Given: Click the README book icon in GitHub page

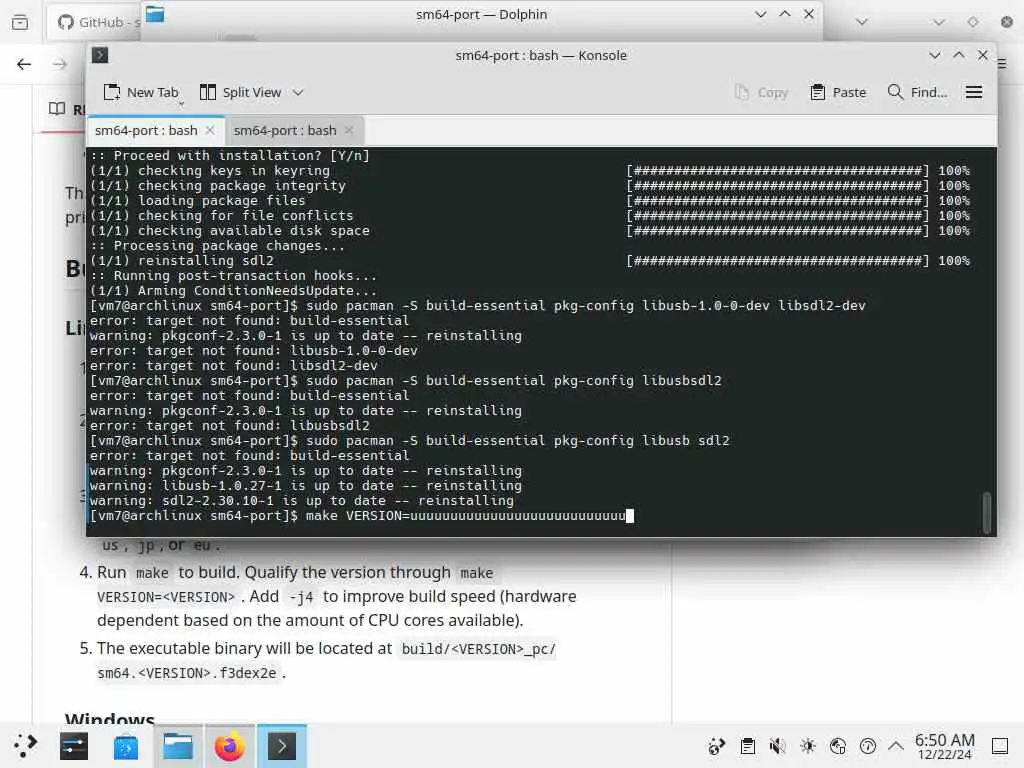Looking at the screenshot, I should (57, 108).
